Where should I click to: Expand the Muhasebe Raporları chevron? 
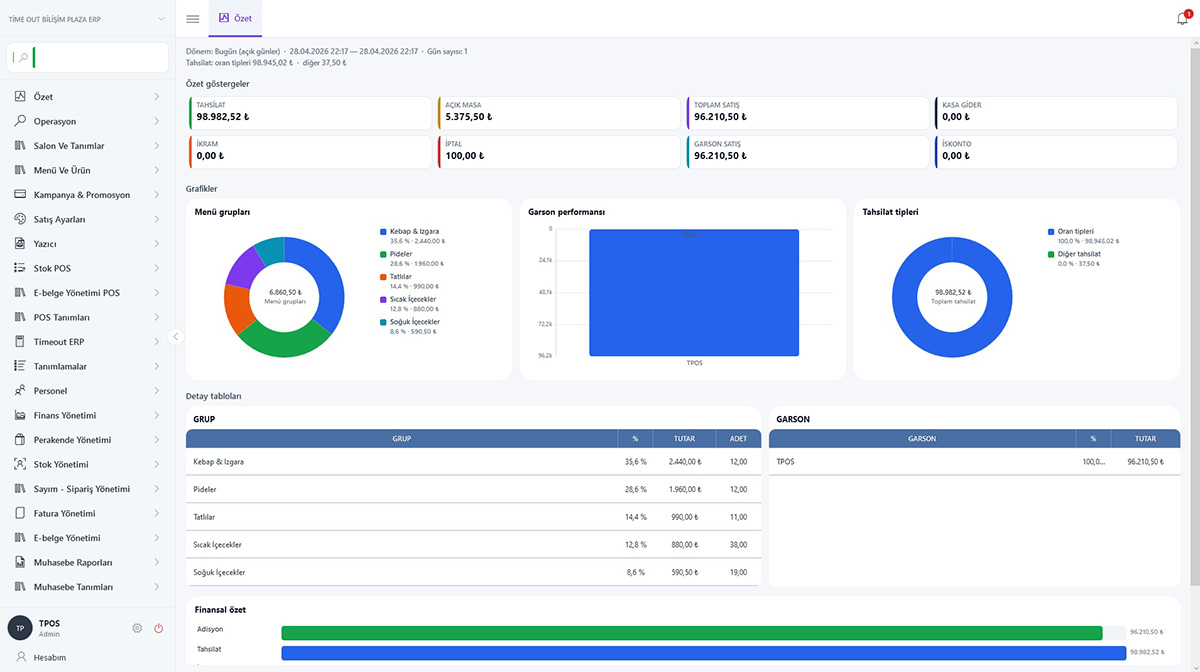pyautogui.click(x=157, y=562)
